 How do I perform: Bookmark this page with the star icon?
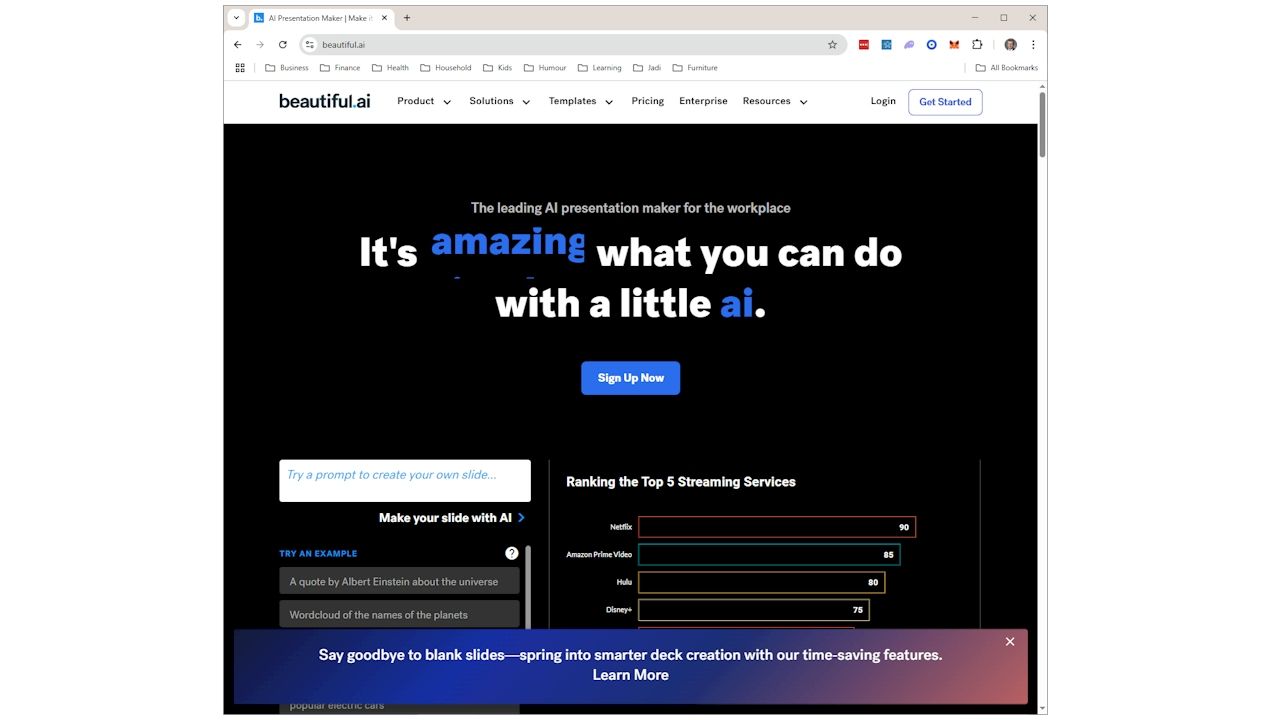832,45
